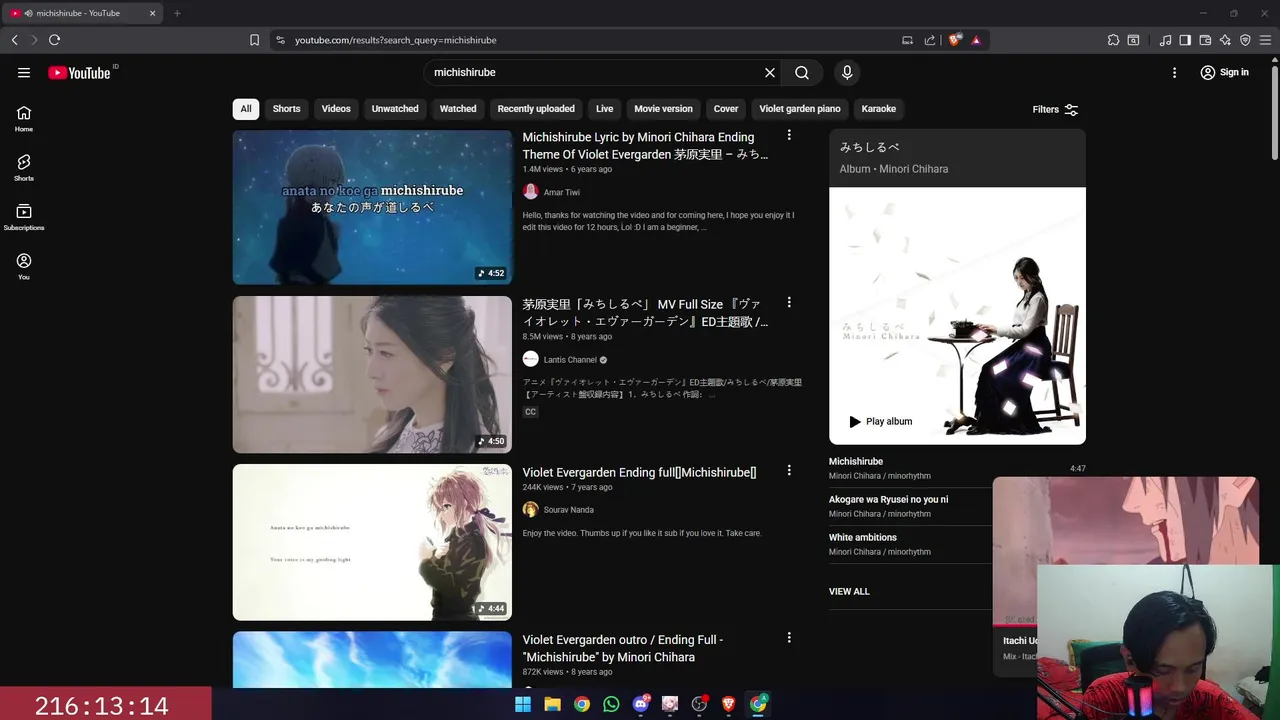This screenshot has width=1280, height=720.
Task: Open the 4:50 Lantis MV thumbnail
Action: click(372, 374)
